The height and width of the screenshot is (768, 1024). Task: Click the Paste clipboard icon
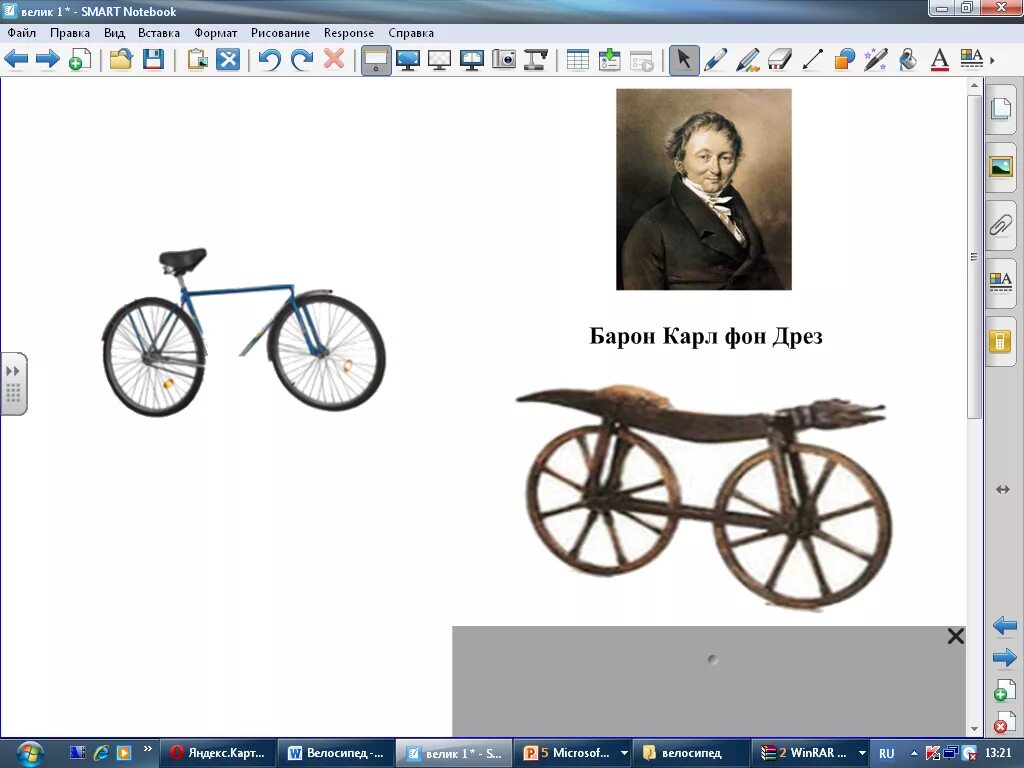click(x=197, y=59)
